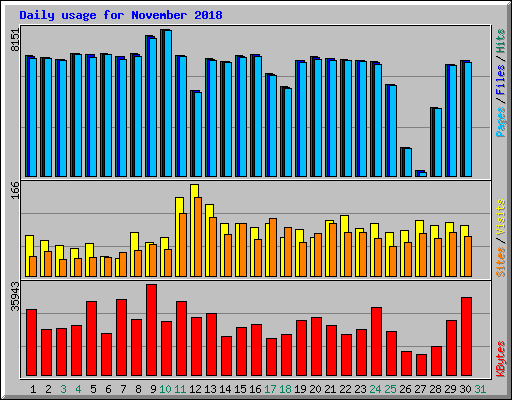Click day label 26 on the x-axis
Viewport: 512px width, 400px height.
pos(405,389)
